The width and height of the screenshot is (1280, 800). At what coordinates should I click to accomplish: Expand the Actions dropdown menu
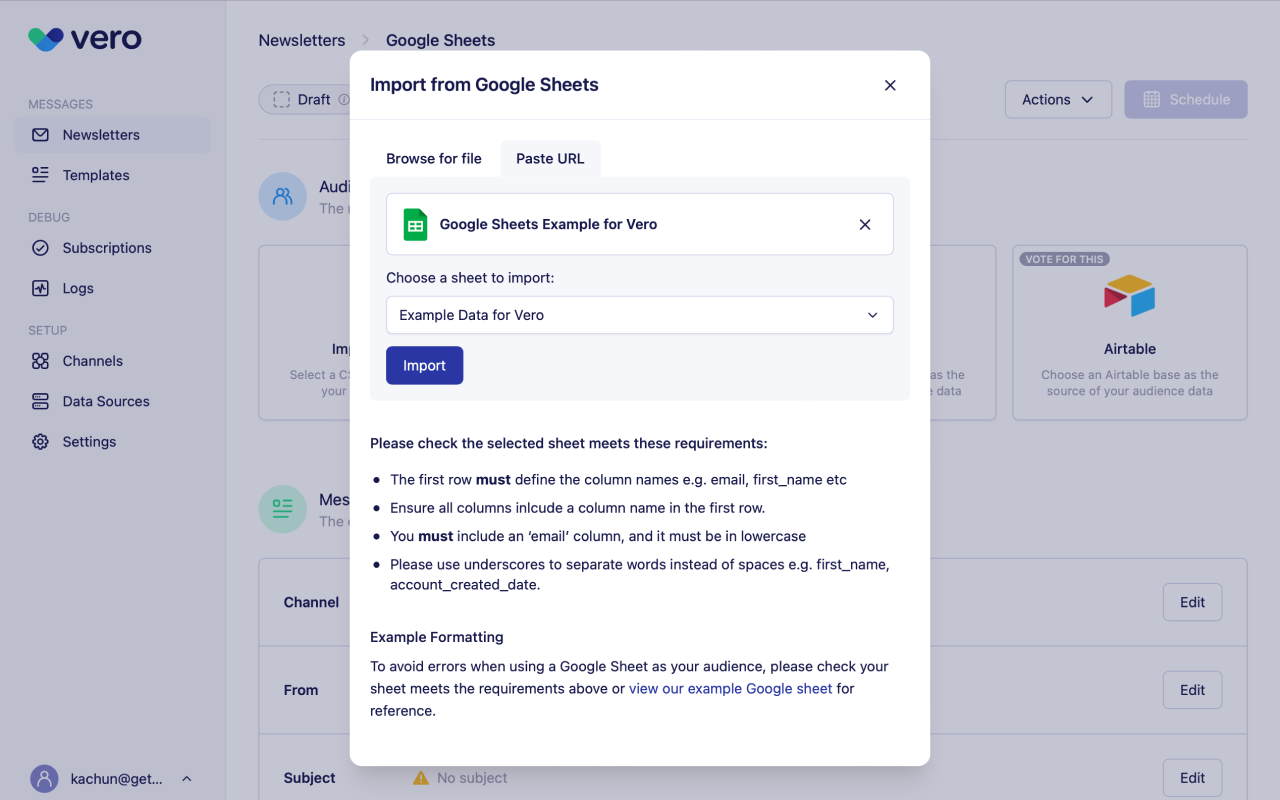pyautogui.click(x=1057, y=100)
